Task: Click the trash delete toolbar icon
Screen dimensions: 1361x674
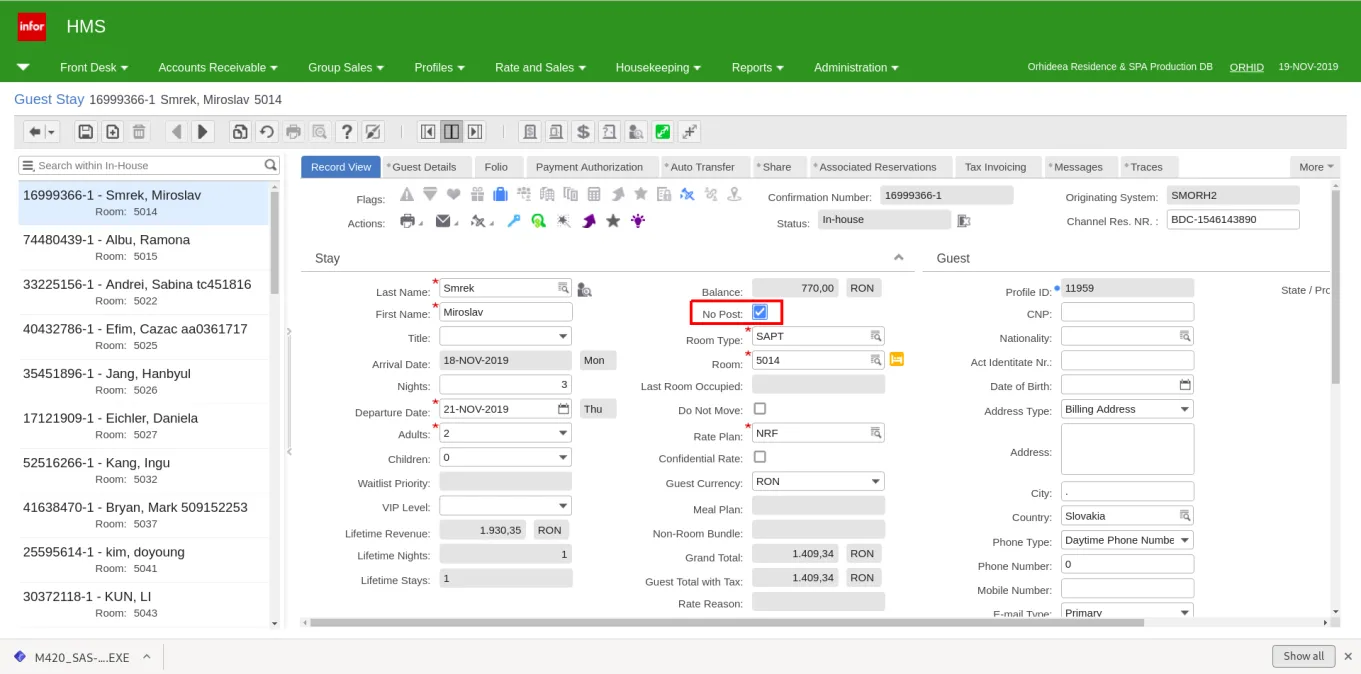Action: click(x=139, y=132)
